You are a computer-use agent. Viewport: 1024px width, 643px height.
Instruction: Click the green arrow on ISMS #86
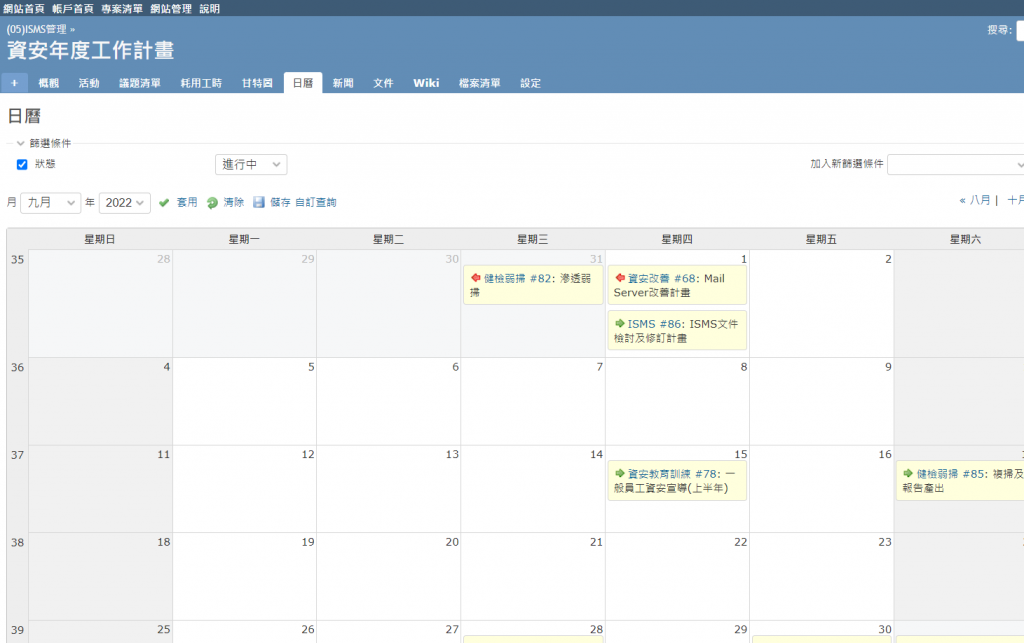pyautogui.click(x=620, y=324)
